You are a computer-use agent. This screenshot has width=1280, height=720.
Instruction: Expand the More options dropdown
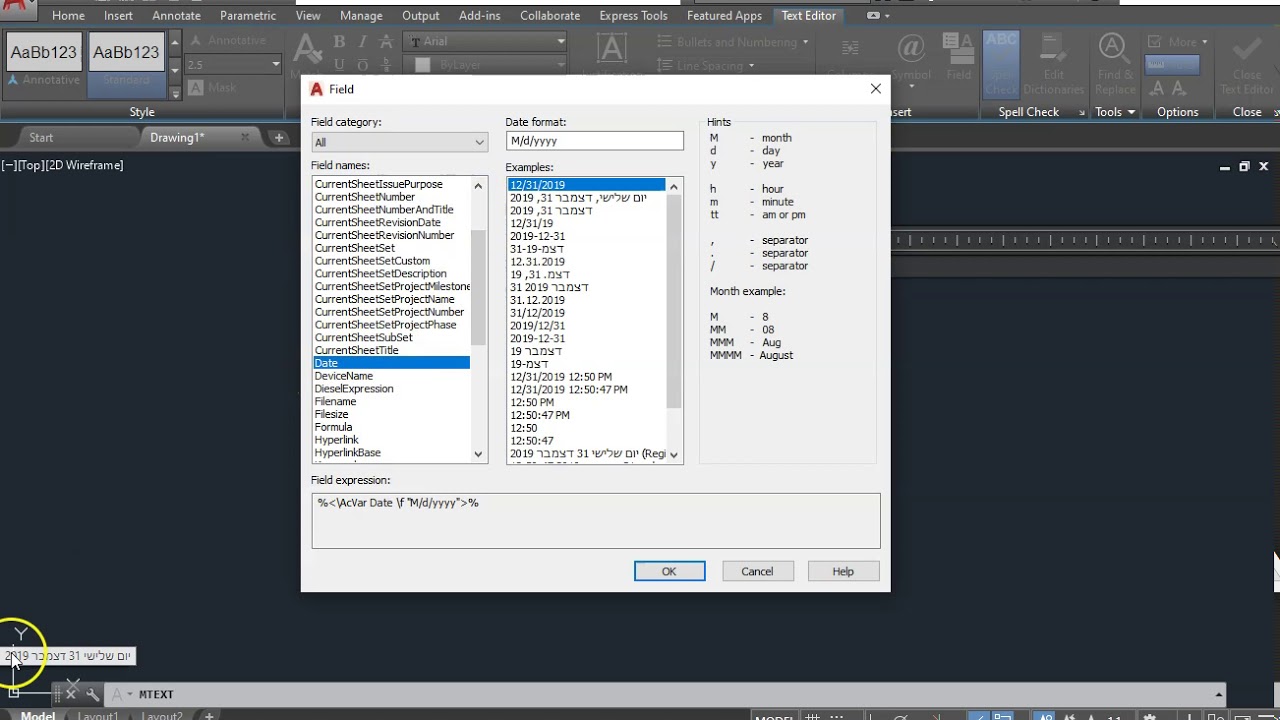(x=1205, y=42)
